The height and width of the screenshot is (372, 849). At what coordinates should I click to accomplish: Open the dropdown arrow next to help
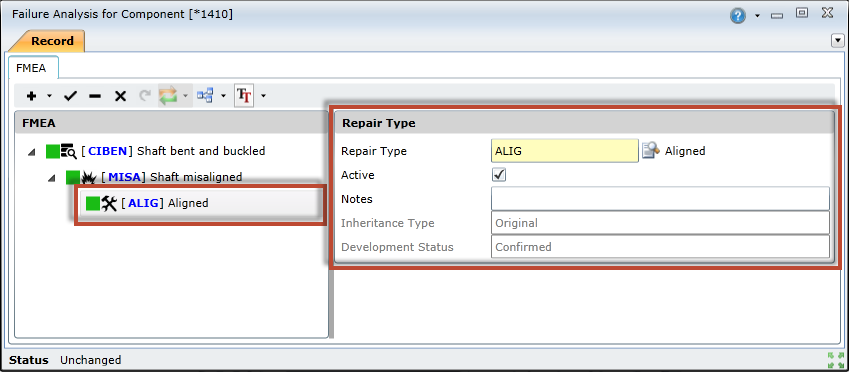click(x=757, y=16)
